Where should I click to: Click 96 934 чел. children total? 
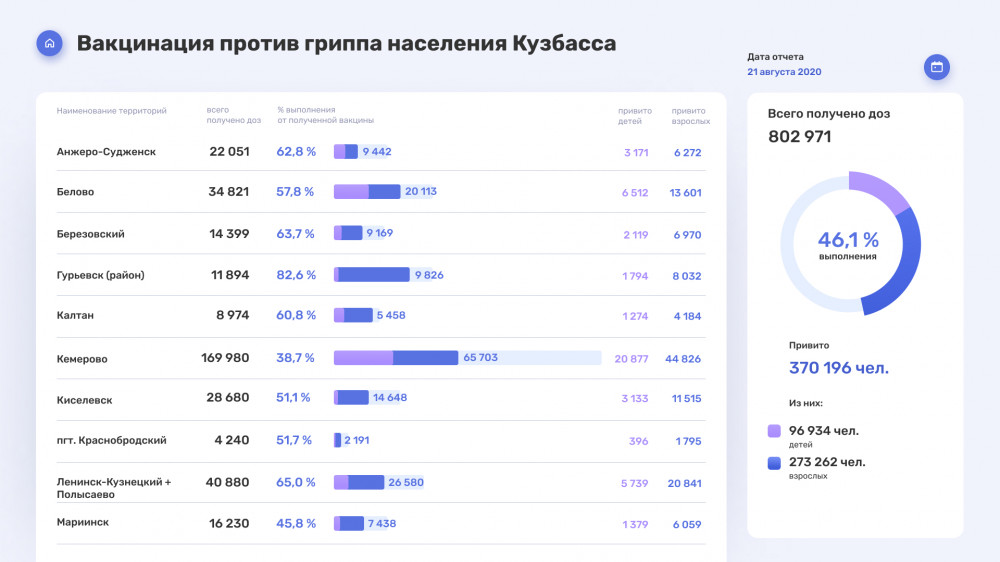(x=824, y=431)
